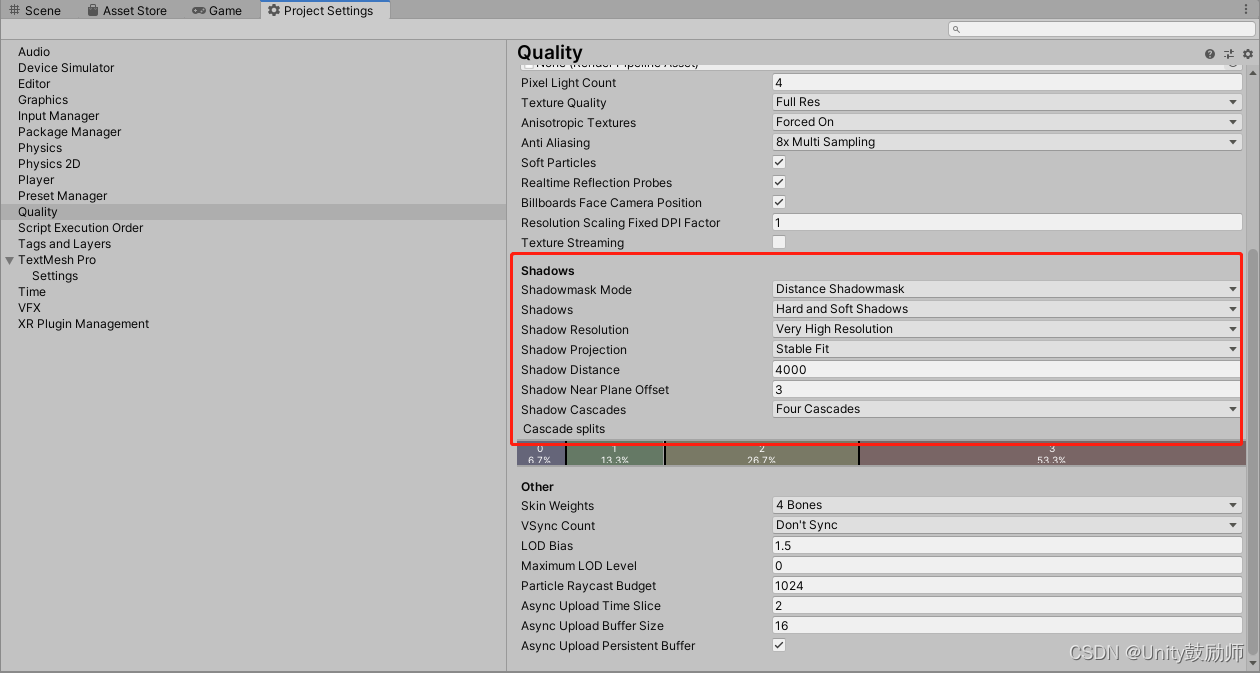Screen dimensions: 1260x673
Task: Click the Maximum LOD Level field
Action: [1007, 565]
